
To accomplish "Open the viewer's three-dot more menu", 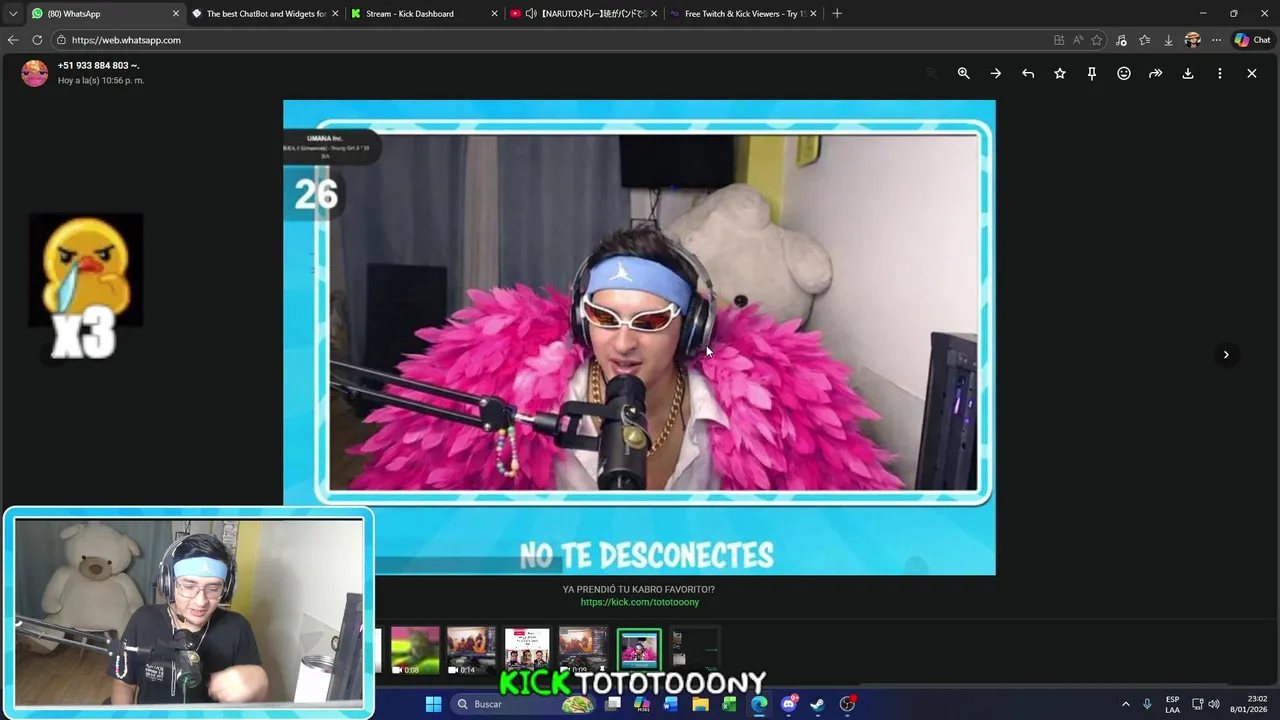I will pos(1219,73).
